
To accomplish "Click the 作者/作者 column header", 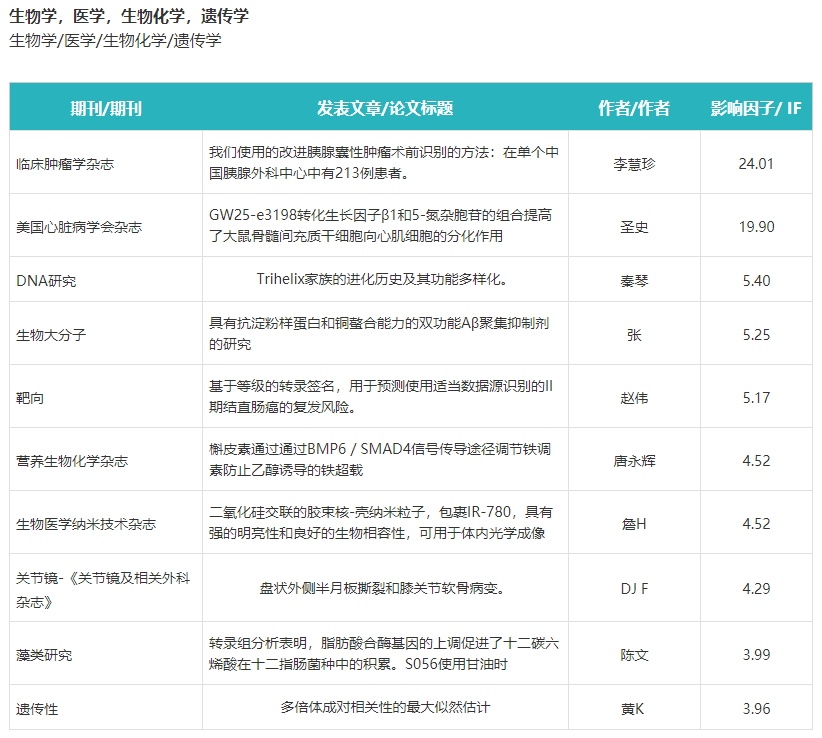I will pyautogui.click(x=634, y=108).
